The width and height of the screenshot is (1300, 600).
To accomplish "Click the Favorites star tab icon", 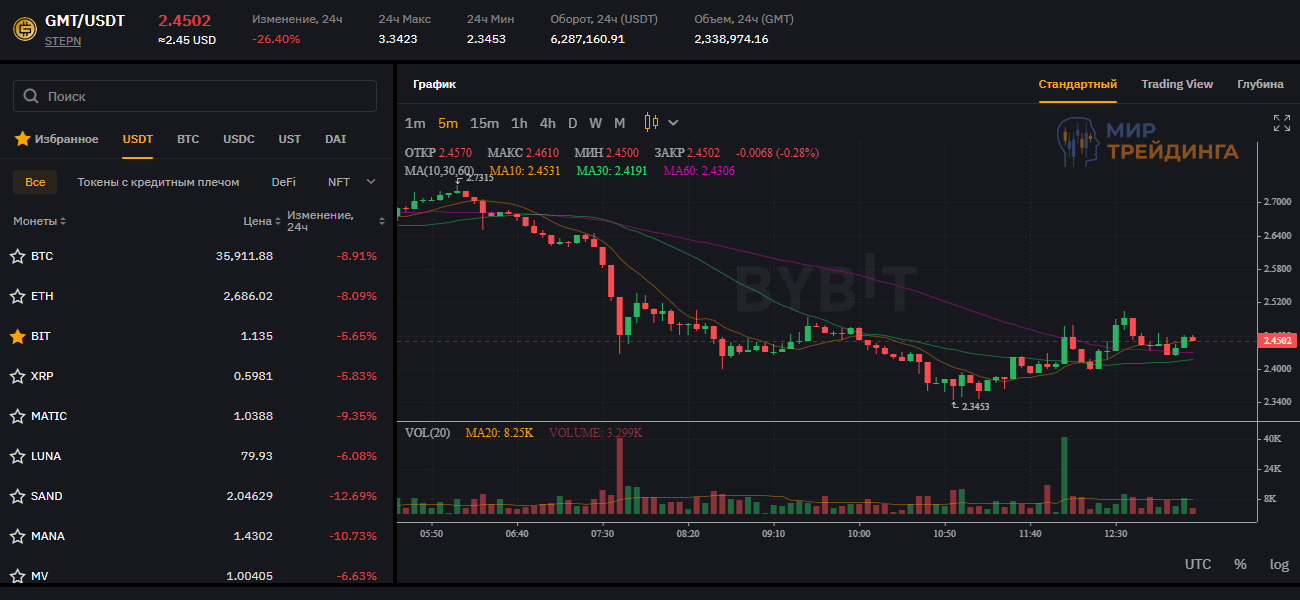I will tap(22, 139).
